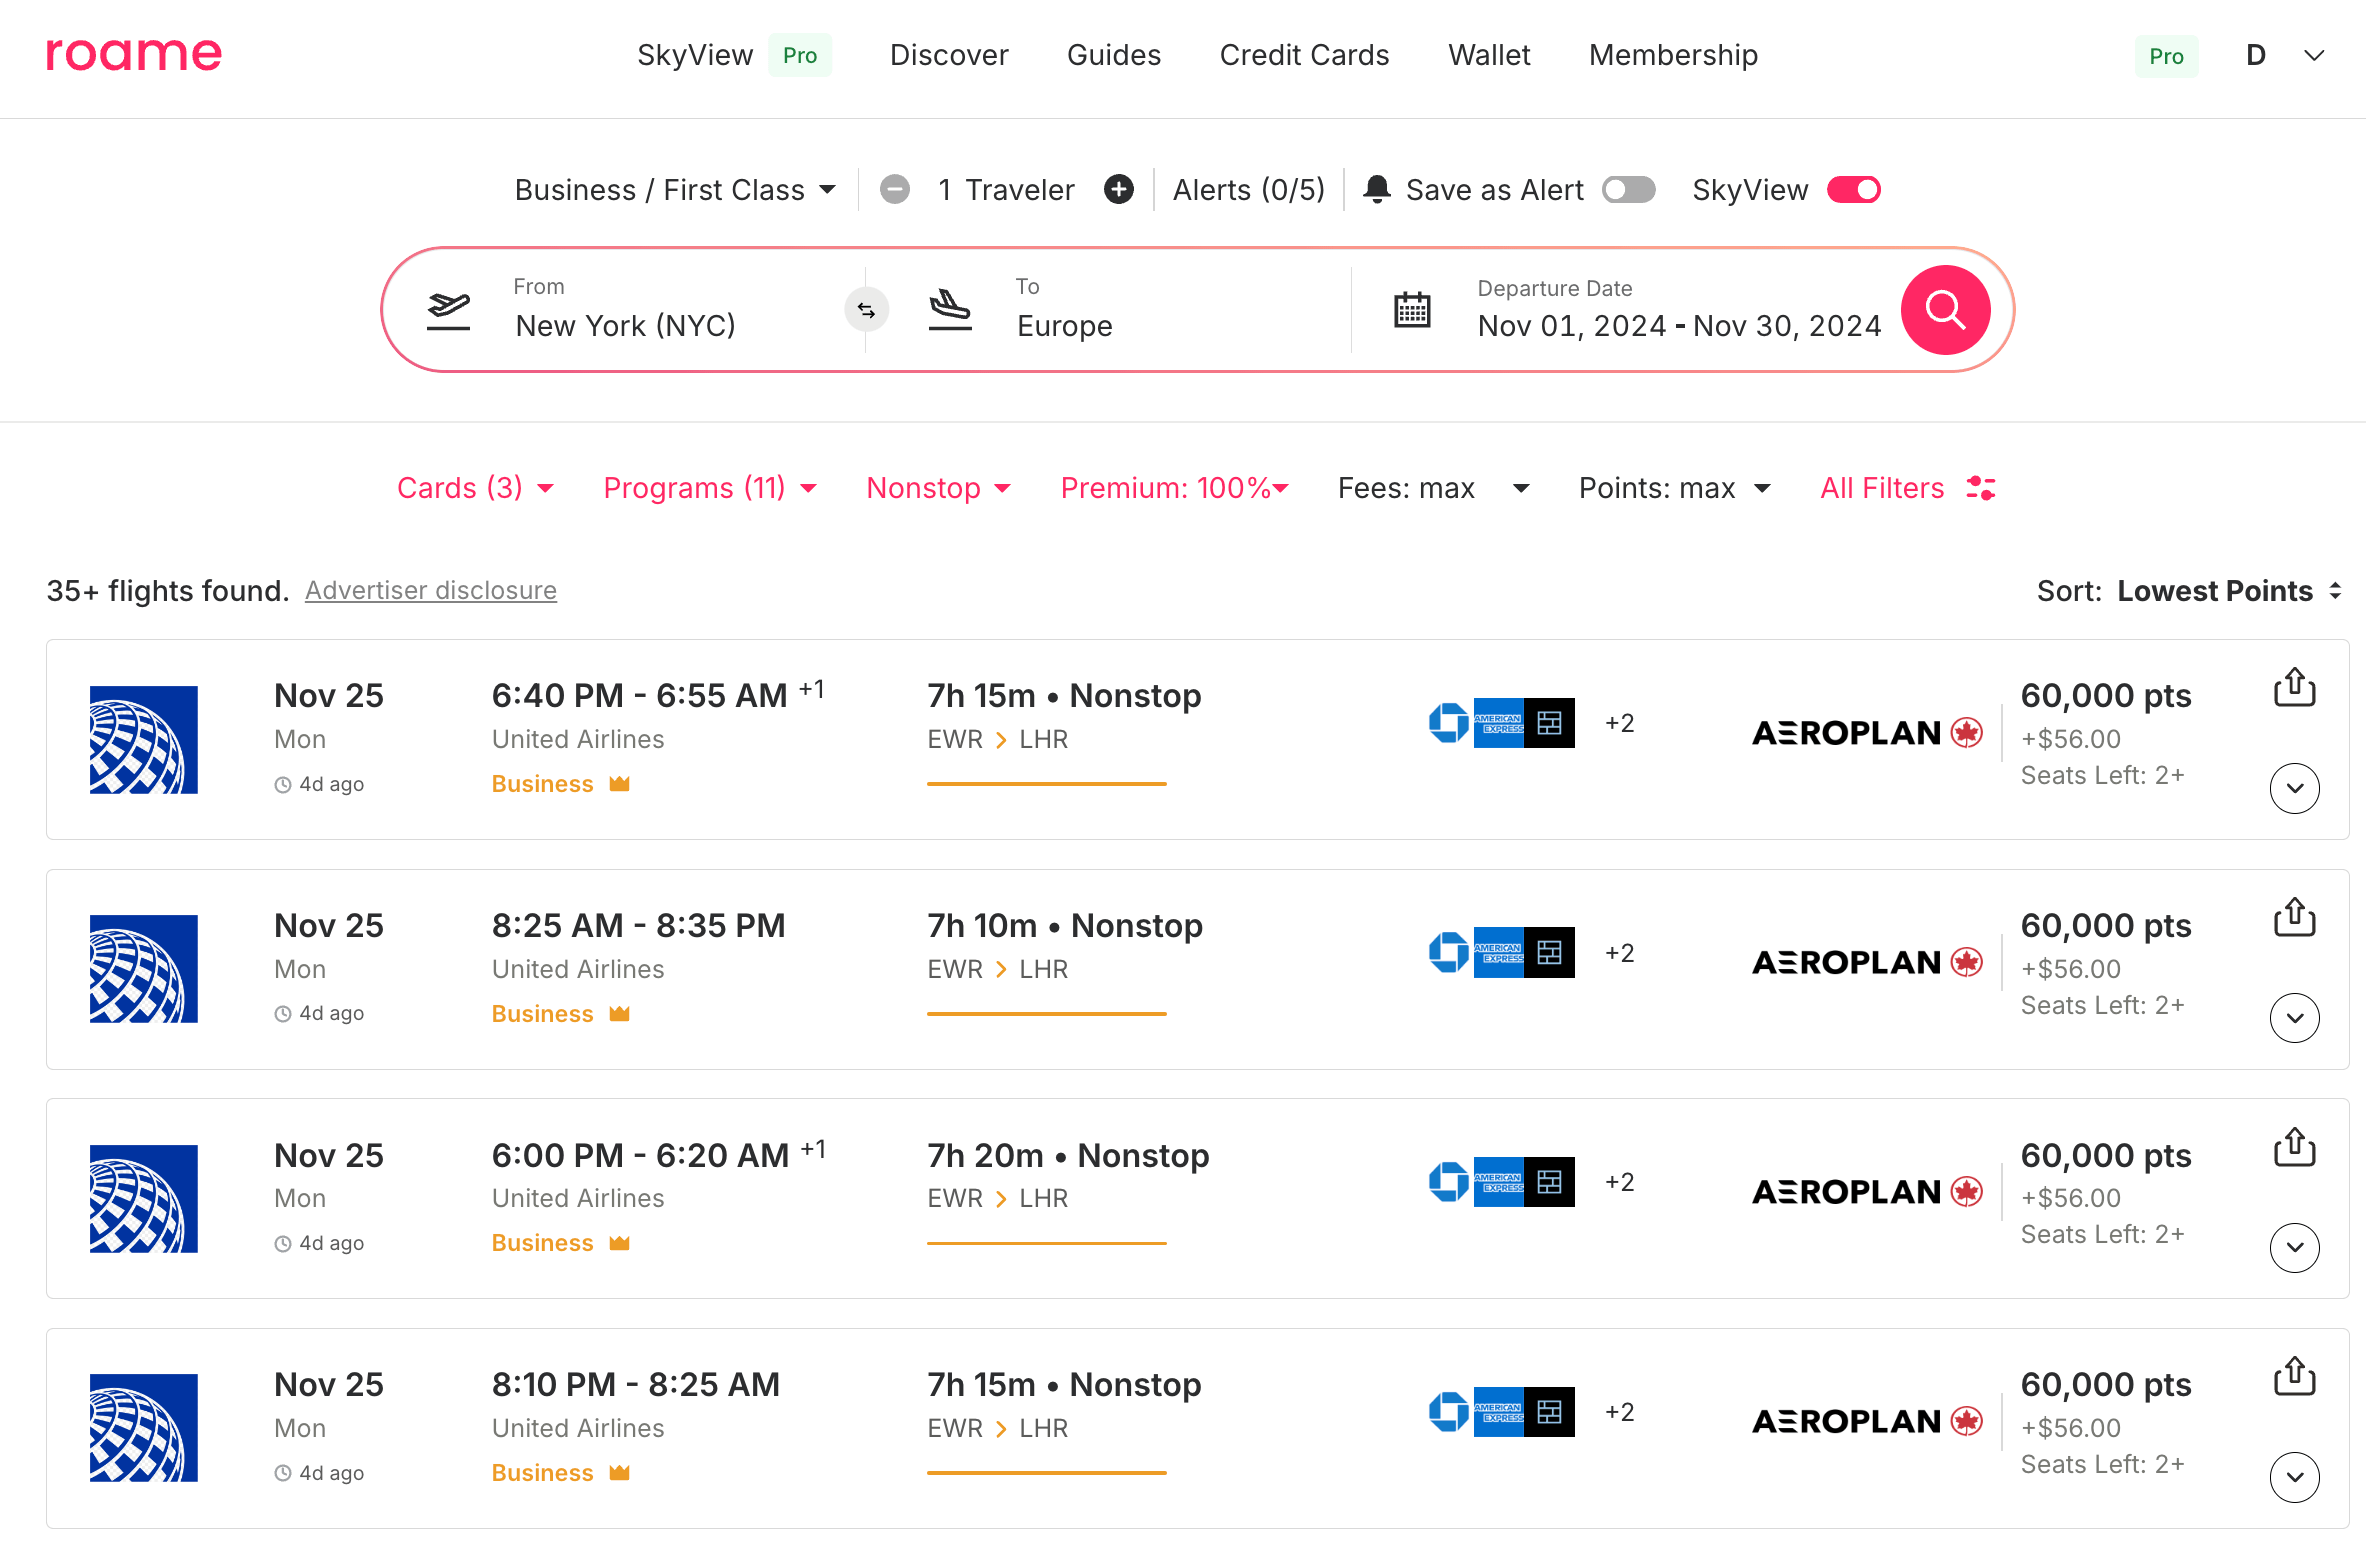The width and height of the screenshot is (2366, 1544).
Task: Go to the Discover page
Action: point(949,55)
